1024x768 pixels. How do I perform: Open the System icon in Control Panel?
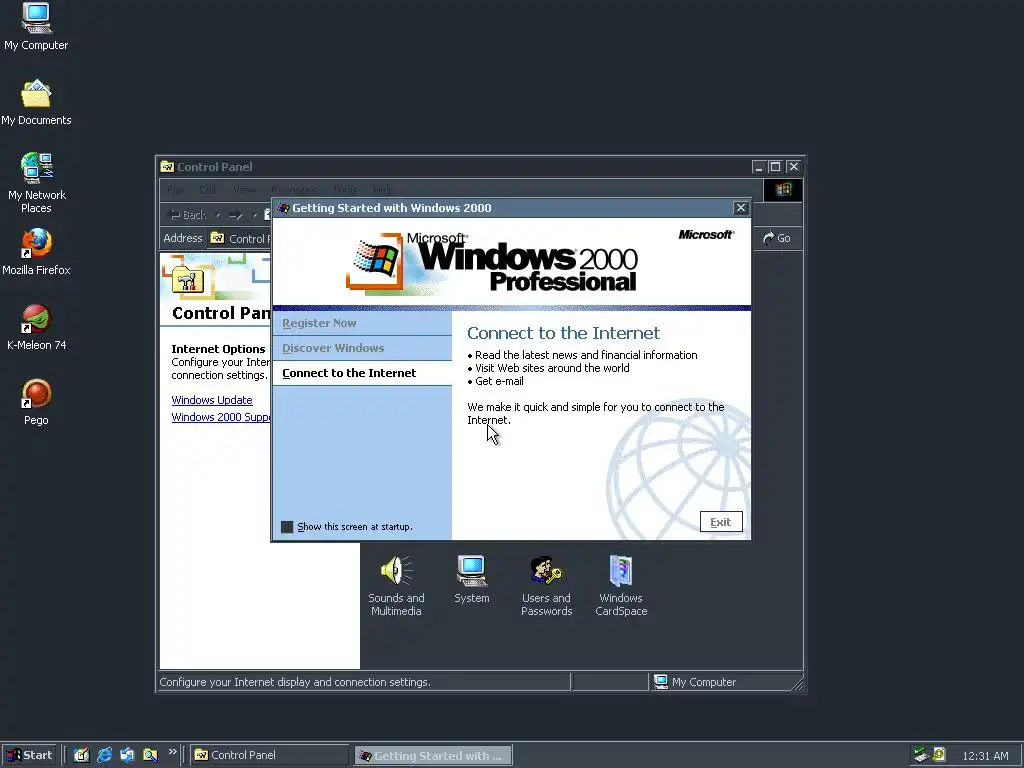click(x=472, y=579)
